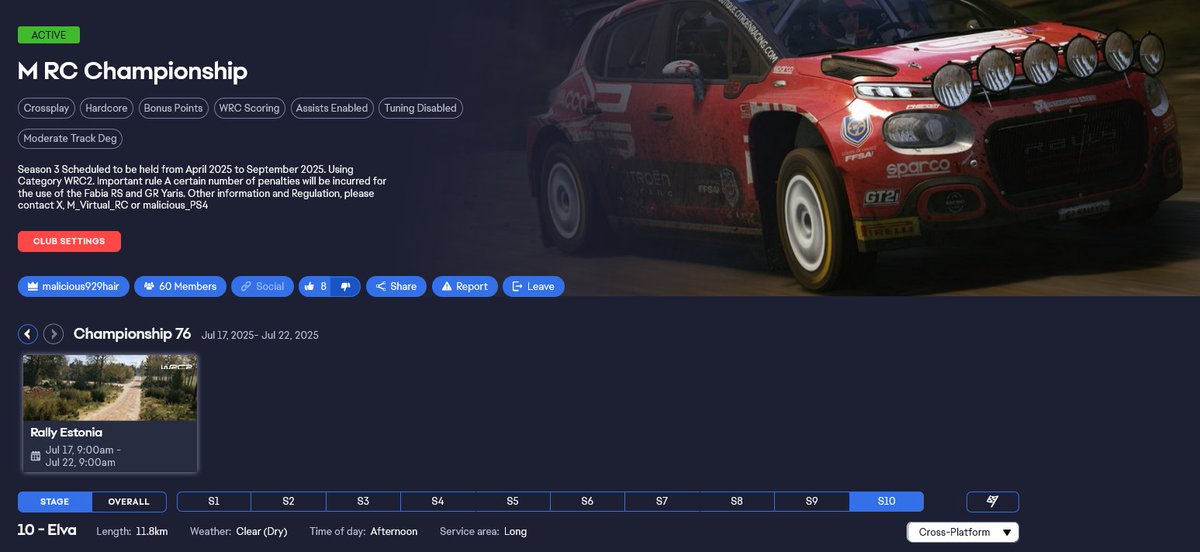This screenshot has width=1200, height=552.
Task: Click the Tuning Disabled tag
Action: click(419, 108)
